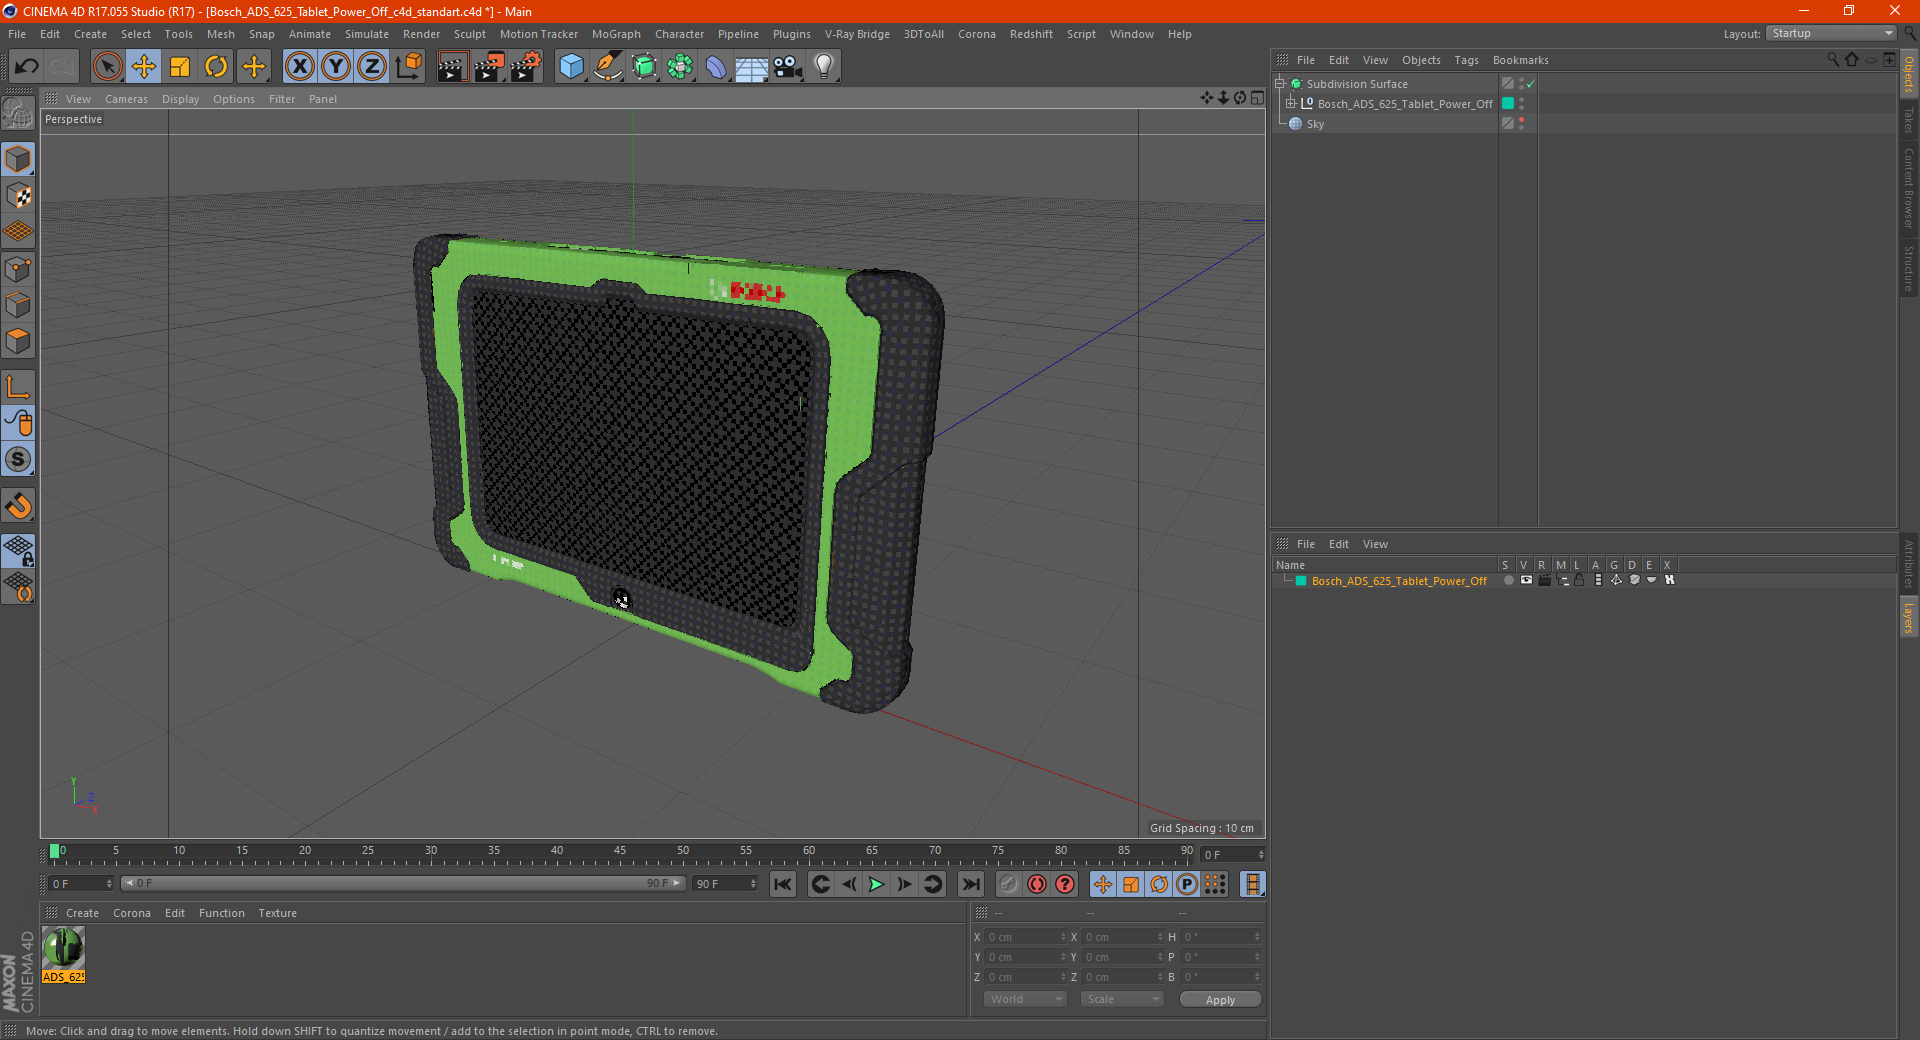Open the MoGraph menu
Image resolution: width=1920 pixels, height=1040 pixels.
click(616, 34)
